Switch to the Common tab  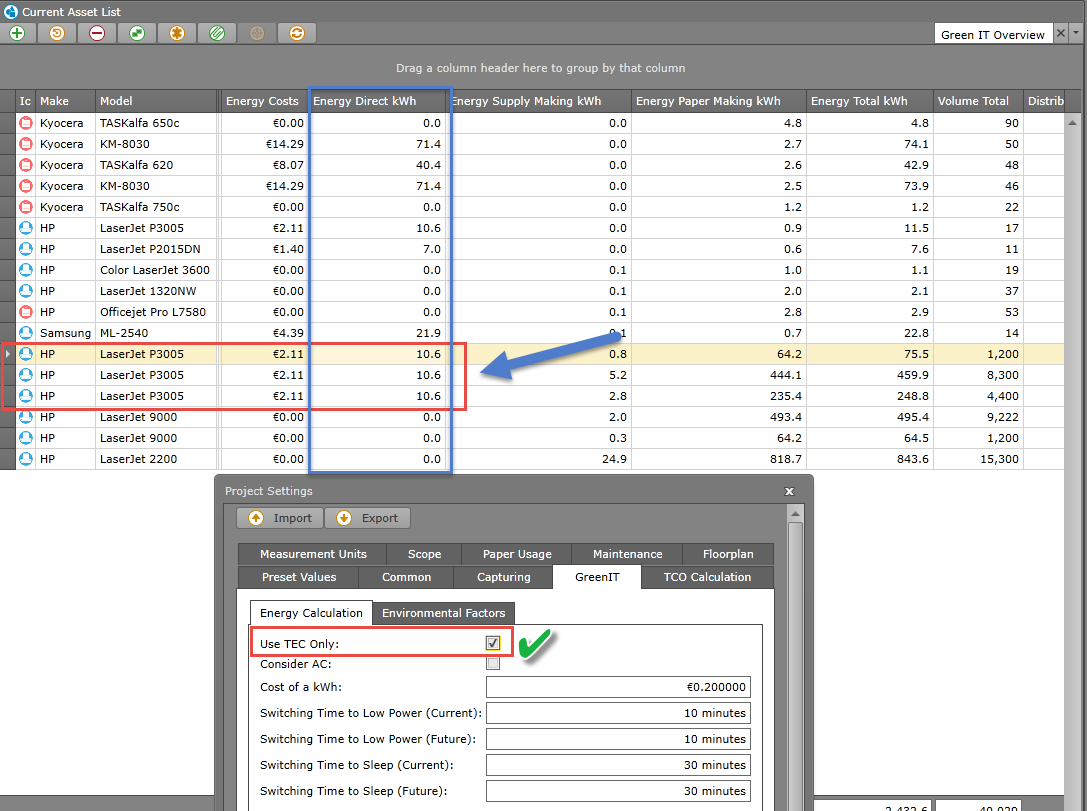click(x=406, y=577)
